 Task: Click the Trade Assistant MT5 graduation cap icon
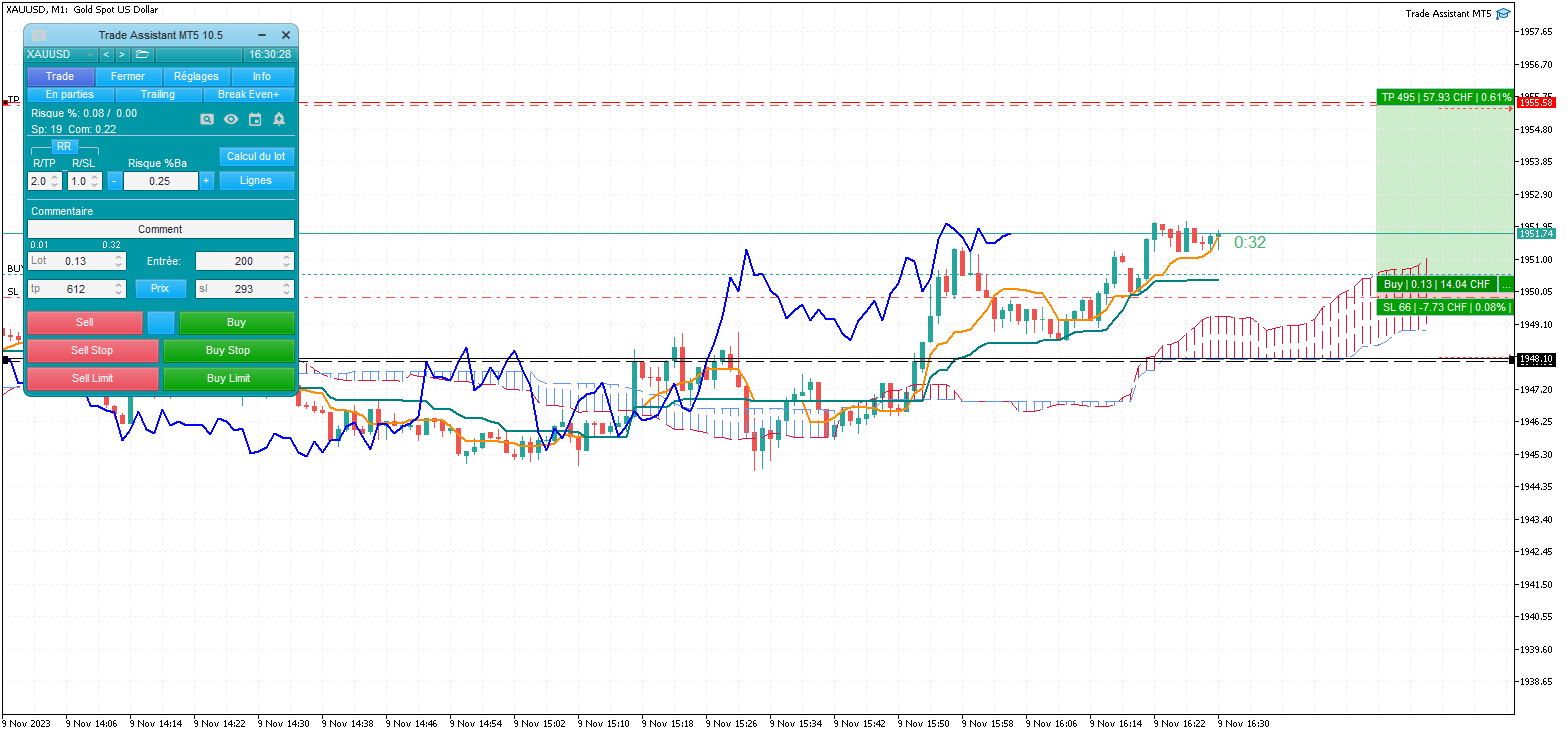1503,14
